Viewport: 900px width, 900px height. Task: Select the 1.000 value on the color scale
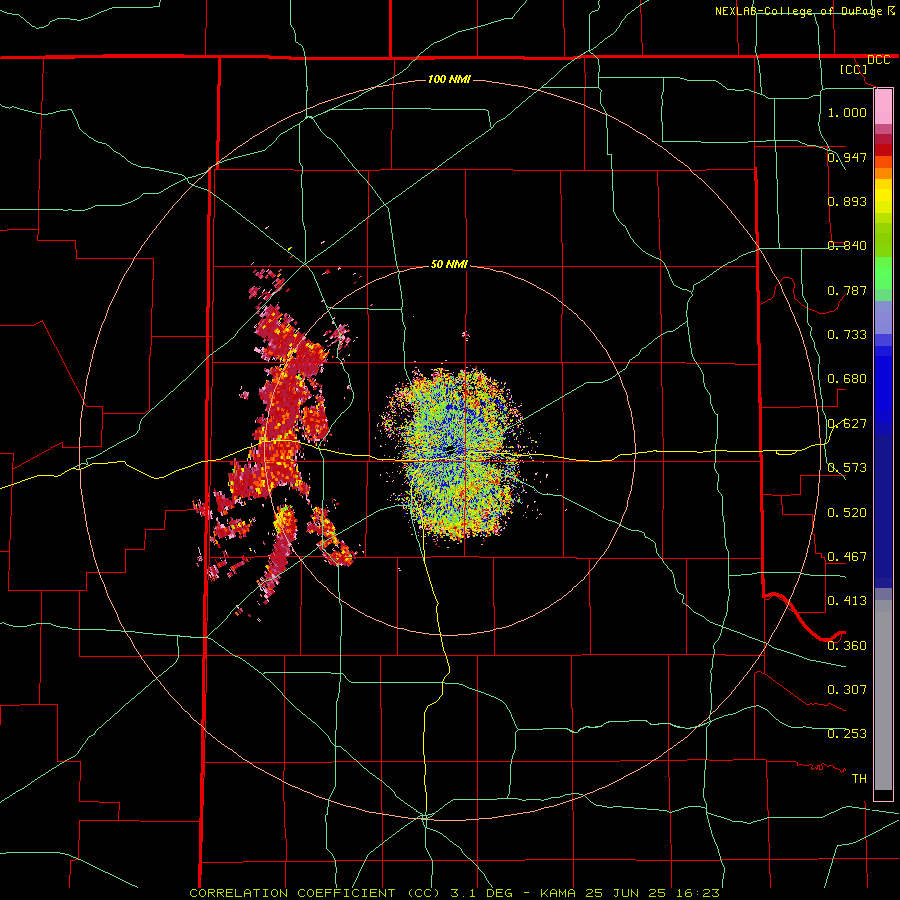[x=847, y=112]
